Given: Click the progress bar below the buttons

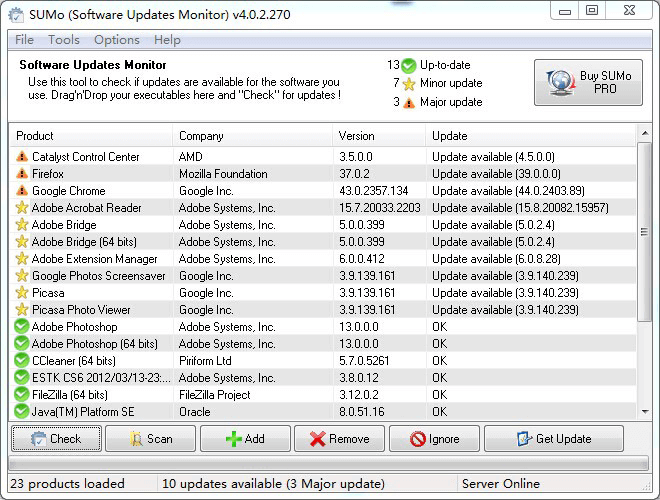Looking at the screenshot, I should tap(328, 463).
